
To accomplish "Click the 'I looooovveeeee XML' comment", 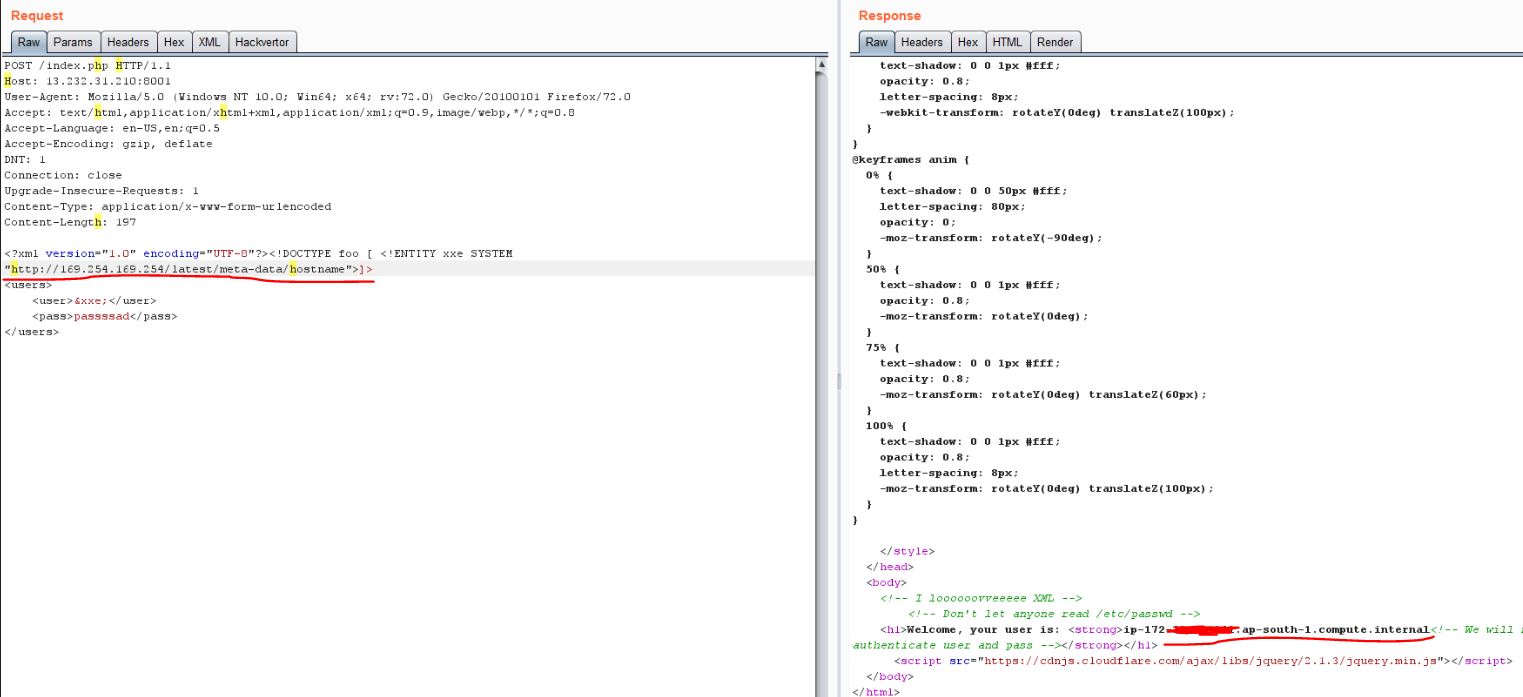I will tap(981, 598).
